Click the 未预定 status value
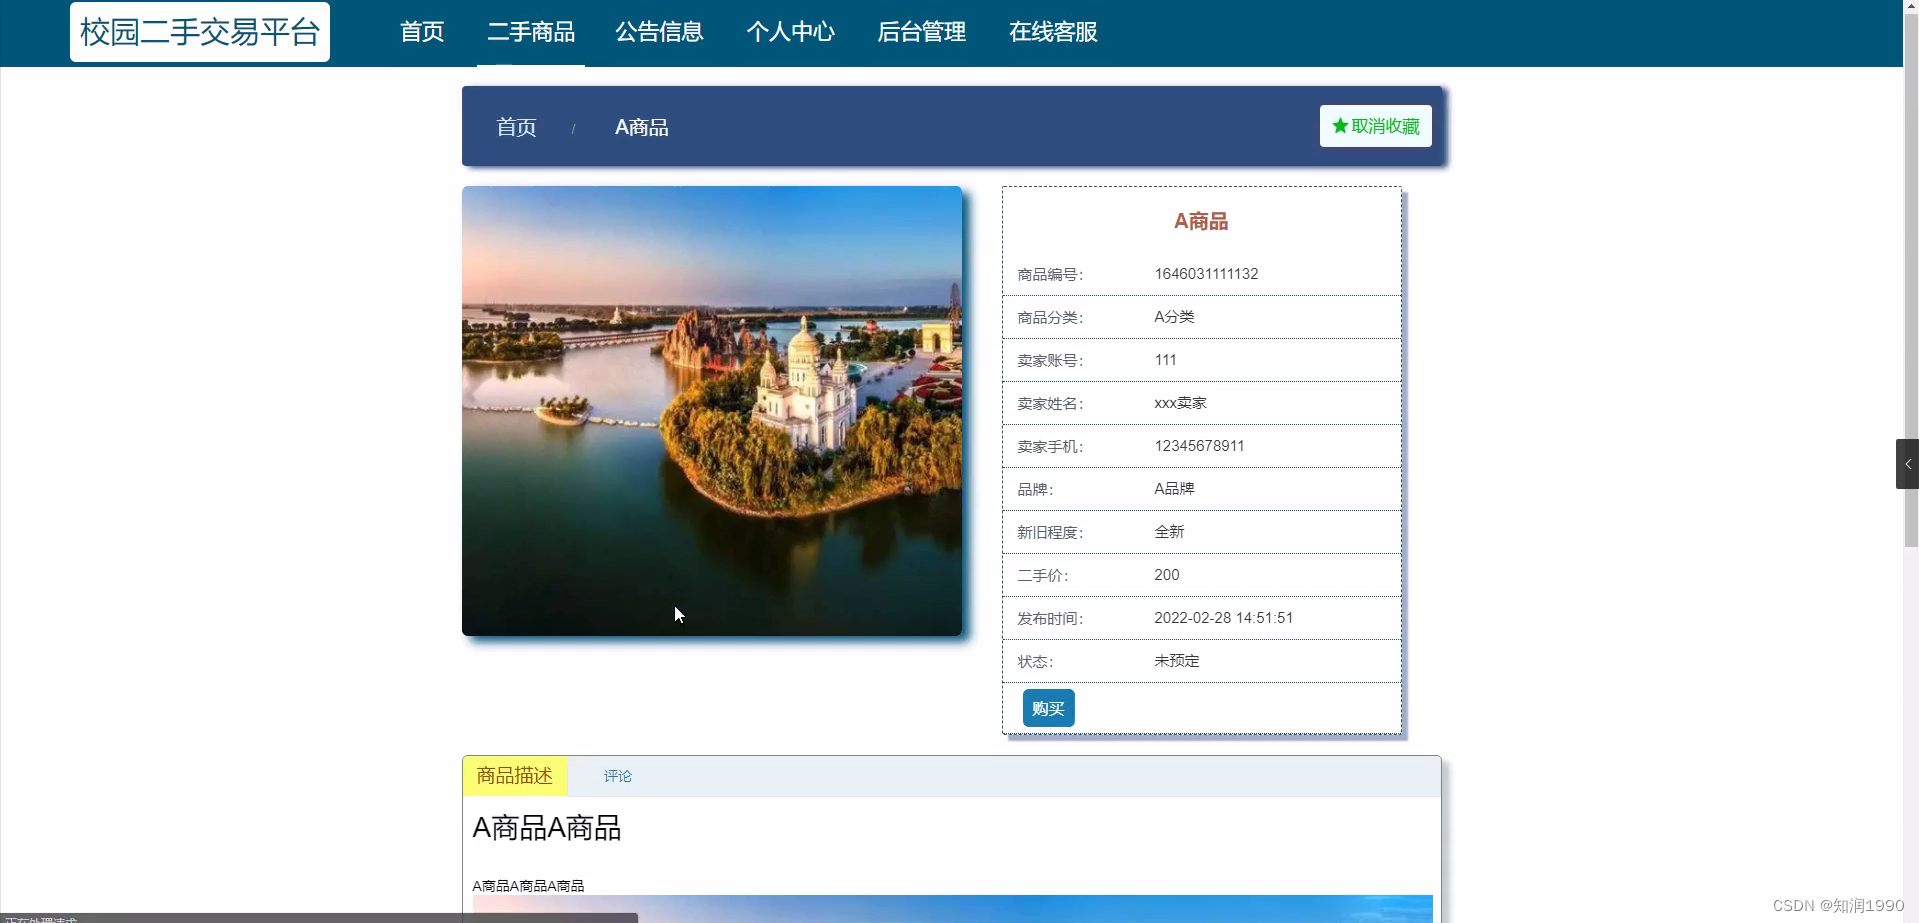Viewport: 1919px width, 923px height. 1176,661
